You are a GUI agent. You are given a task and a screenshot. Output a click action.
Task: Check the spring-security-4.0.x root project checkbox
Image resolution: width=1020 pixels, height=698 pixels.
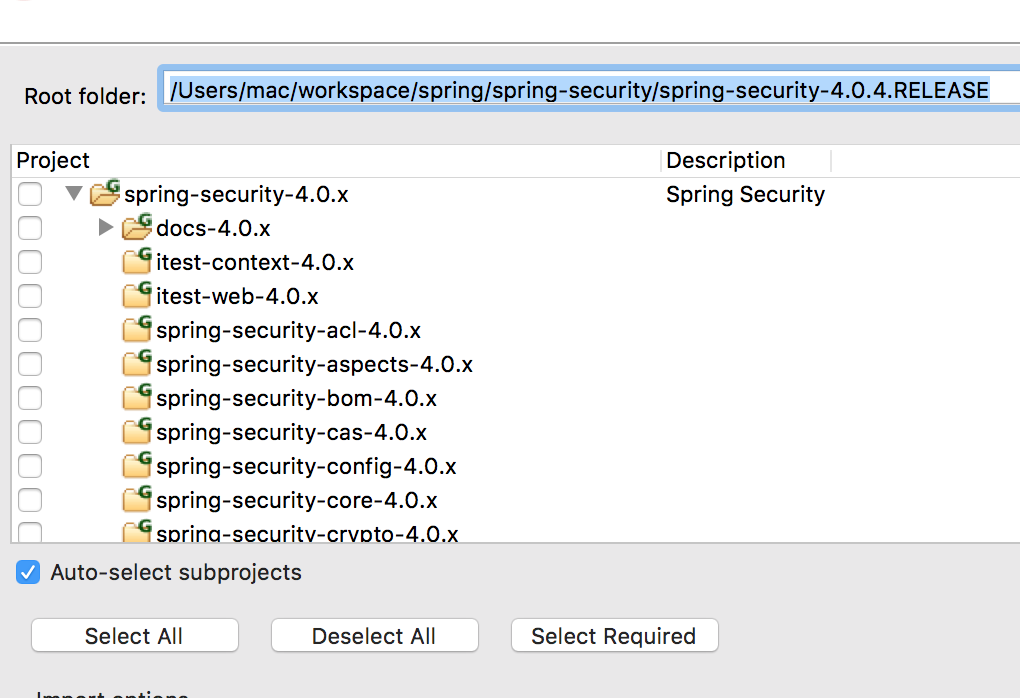coord(30,194)
